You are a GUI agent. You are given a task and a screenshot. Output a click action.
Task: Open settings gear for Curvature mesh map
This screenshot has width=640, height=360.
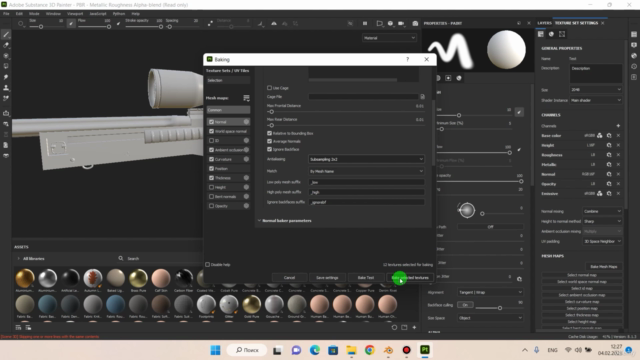(x=246, y=159)
